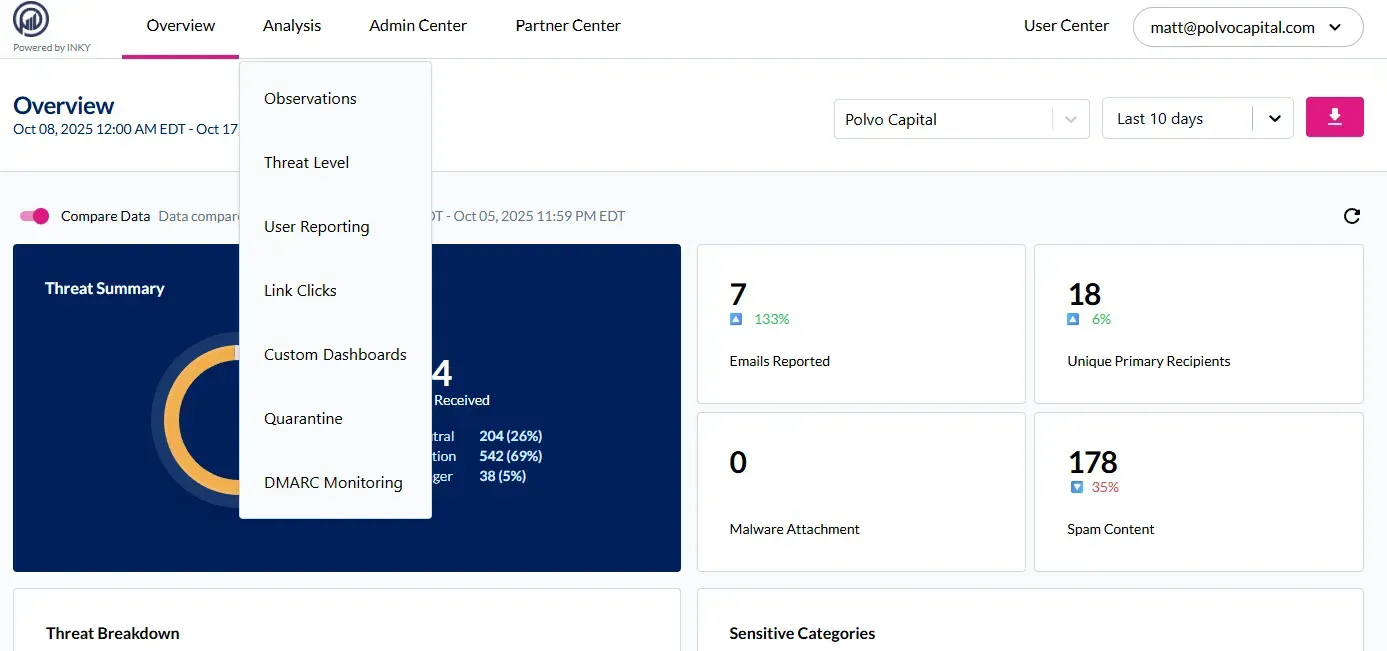Viewport: 1387px width, 651px height.
Task: Click the Unique Primary Recipients trend icon
Action: click(1073, 320)
